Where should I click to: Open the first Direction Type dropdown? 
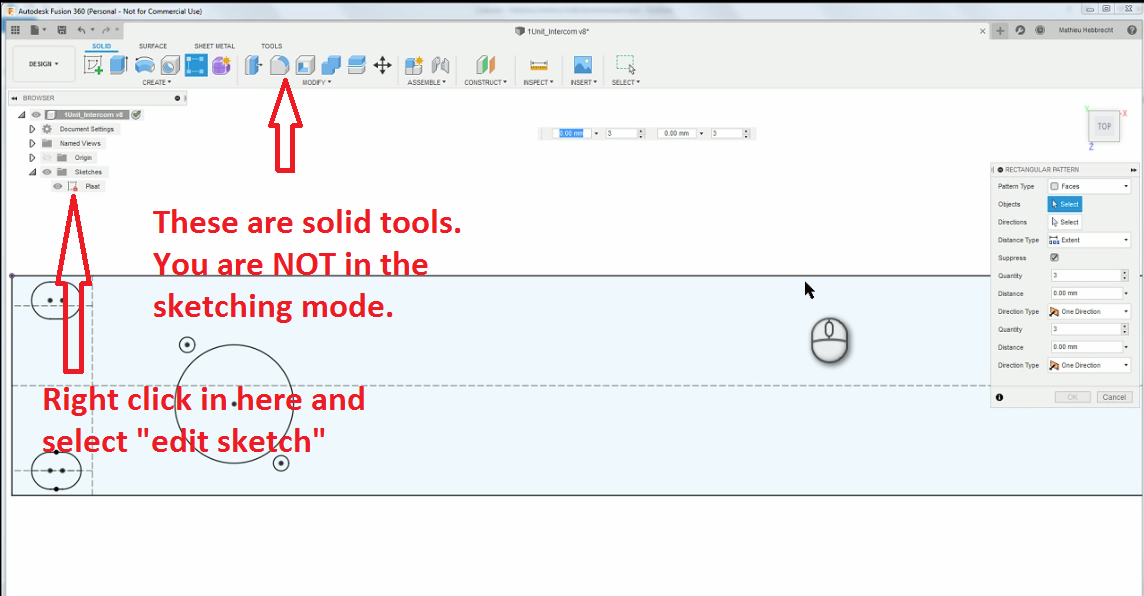click(1089, 311)
